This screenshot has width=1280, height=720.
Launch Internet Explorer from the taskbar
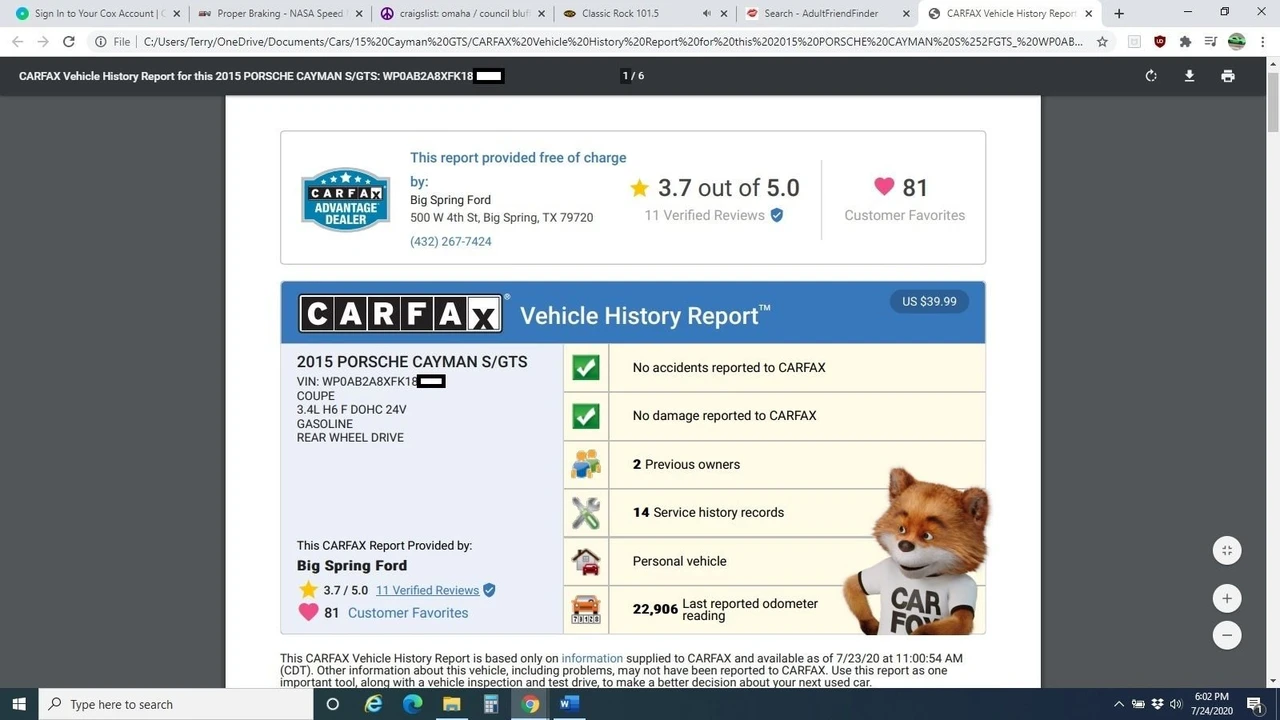pyautogui.click(x=373, y=704)
